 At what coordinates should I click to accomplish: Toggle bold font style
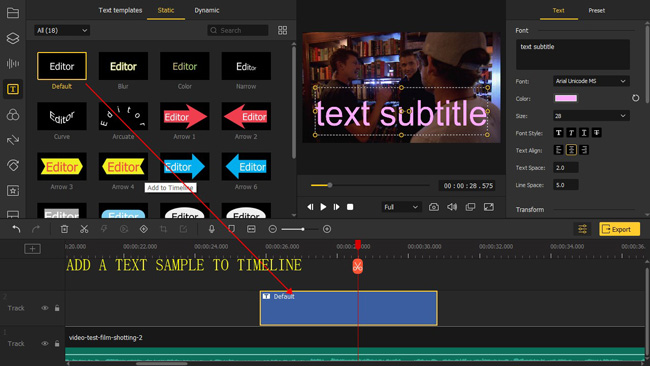[x=558, y=133]
